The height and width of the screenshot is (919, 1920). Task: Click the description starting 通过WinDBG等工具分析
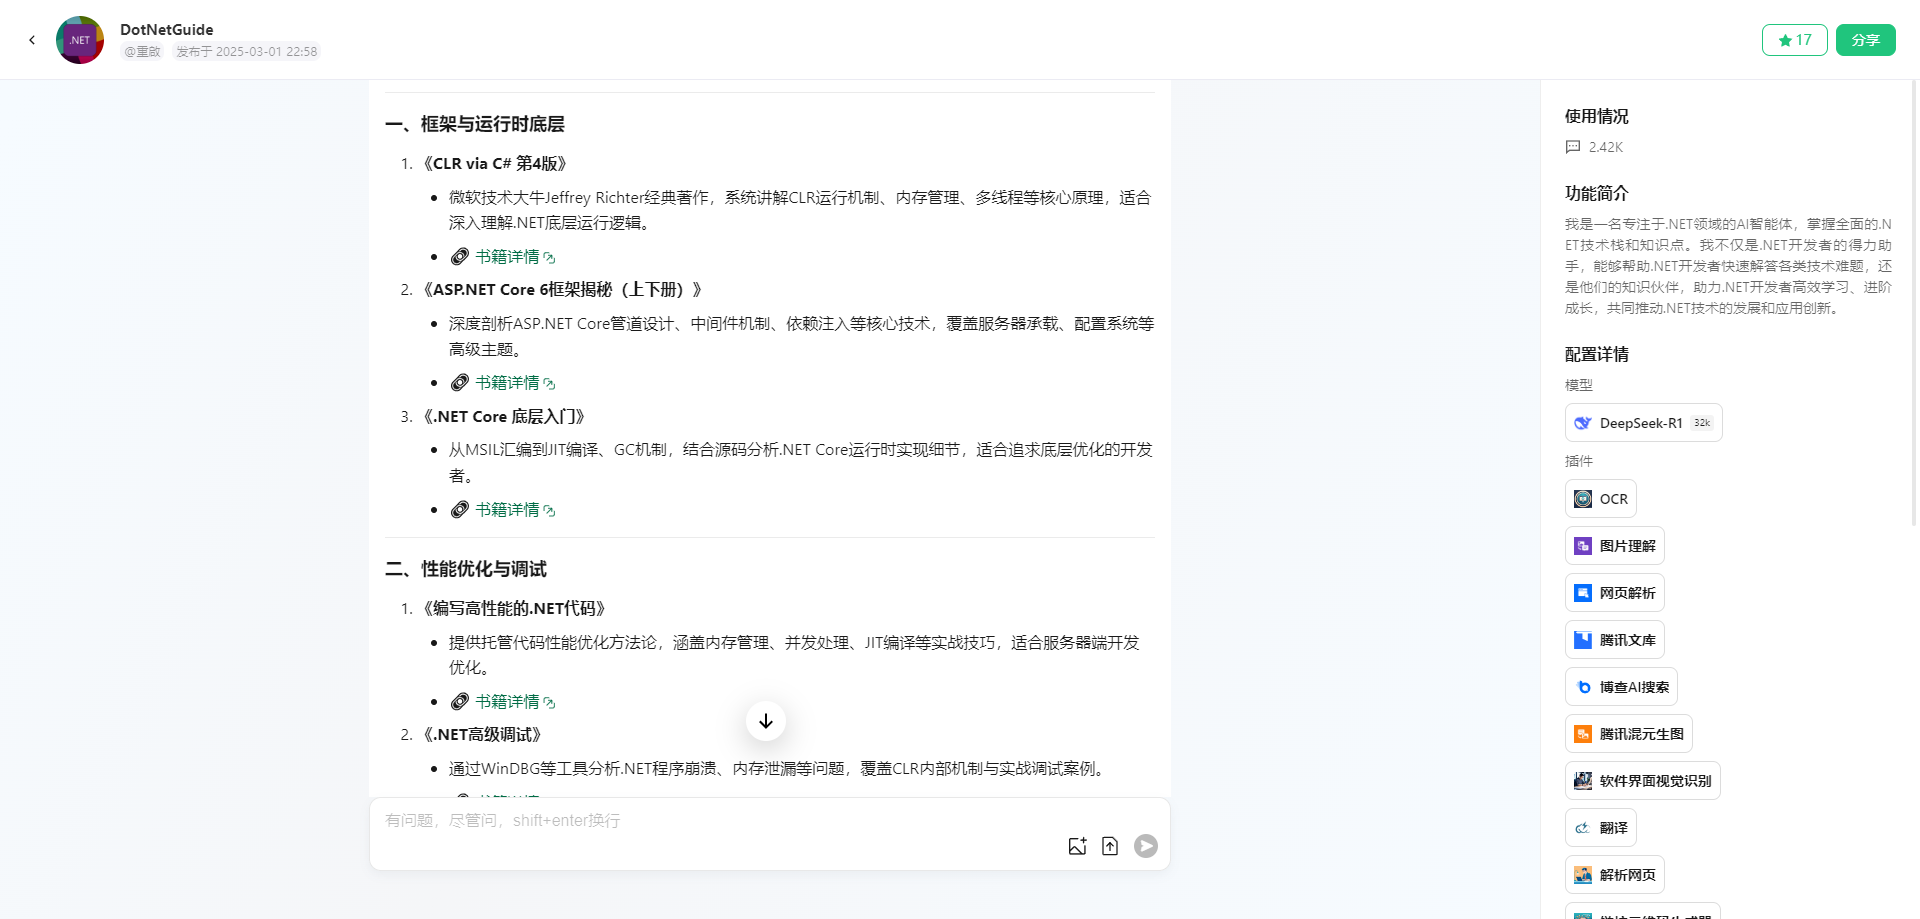tap(779, 769)
